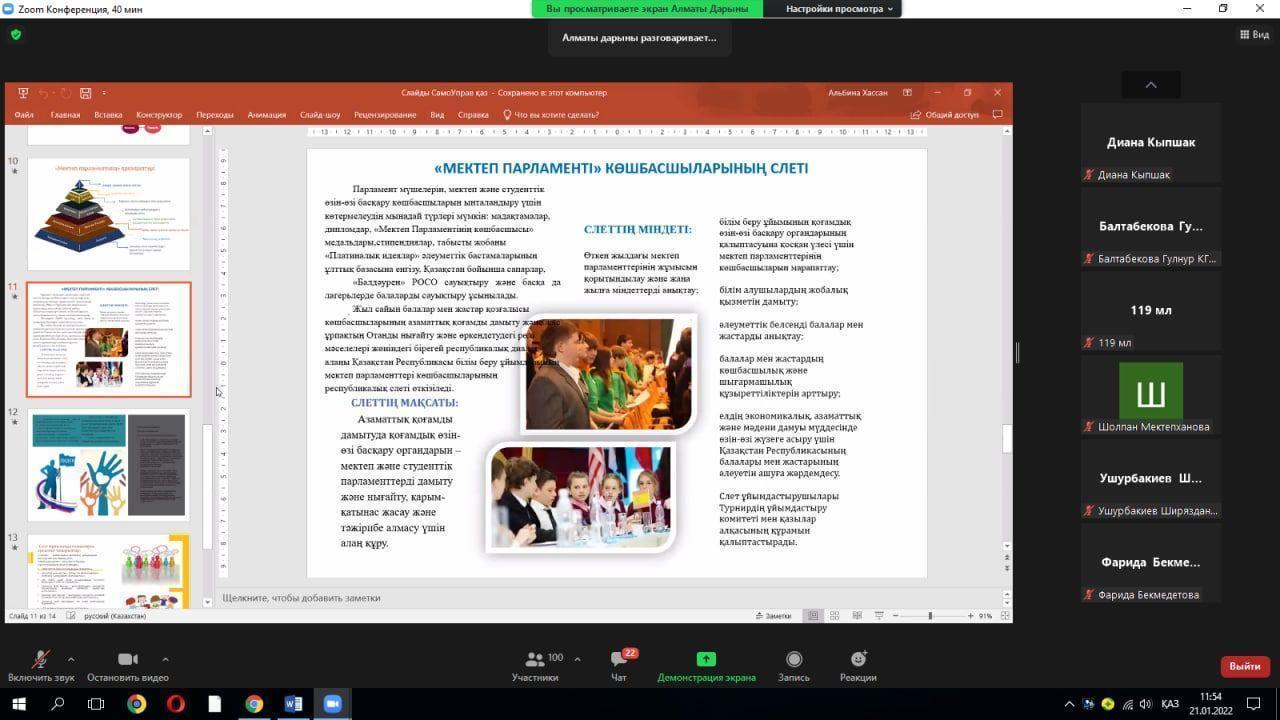Screen dimensions: 1280x720
Task: Expand audio options arrow beside microphone
Action: click(71, 659)
